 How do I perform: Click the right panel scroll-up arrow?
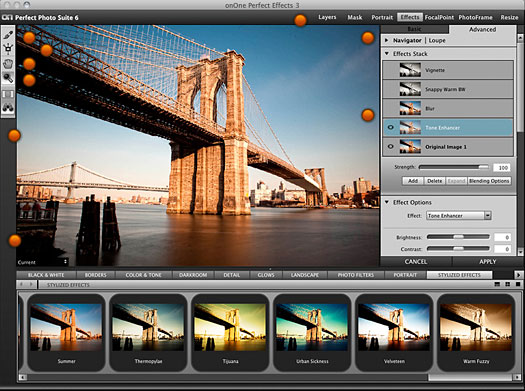[x=521, y=37]
